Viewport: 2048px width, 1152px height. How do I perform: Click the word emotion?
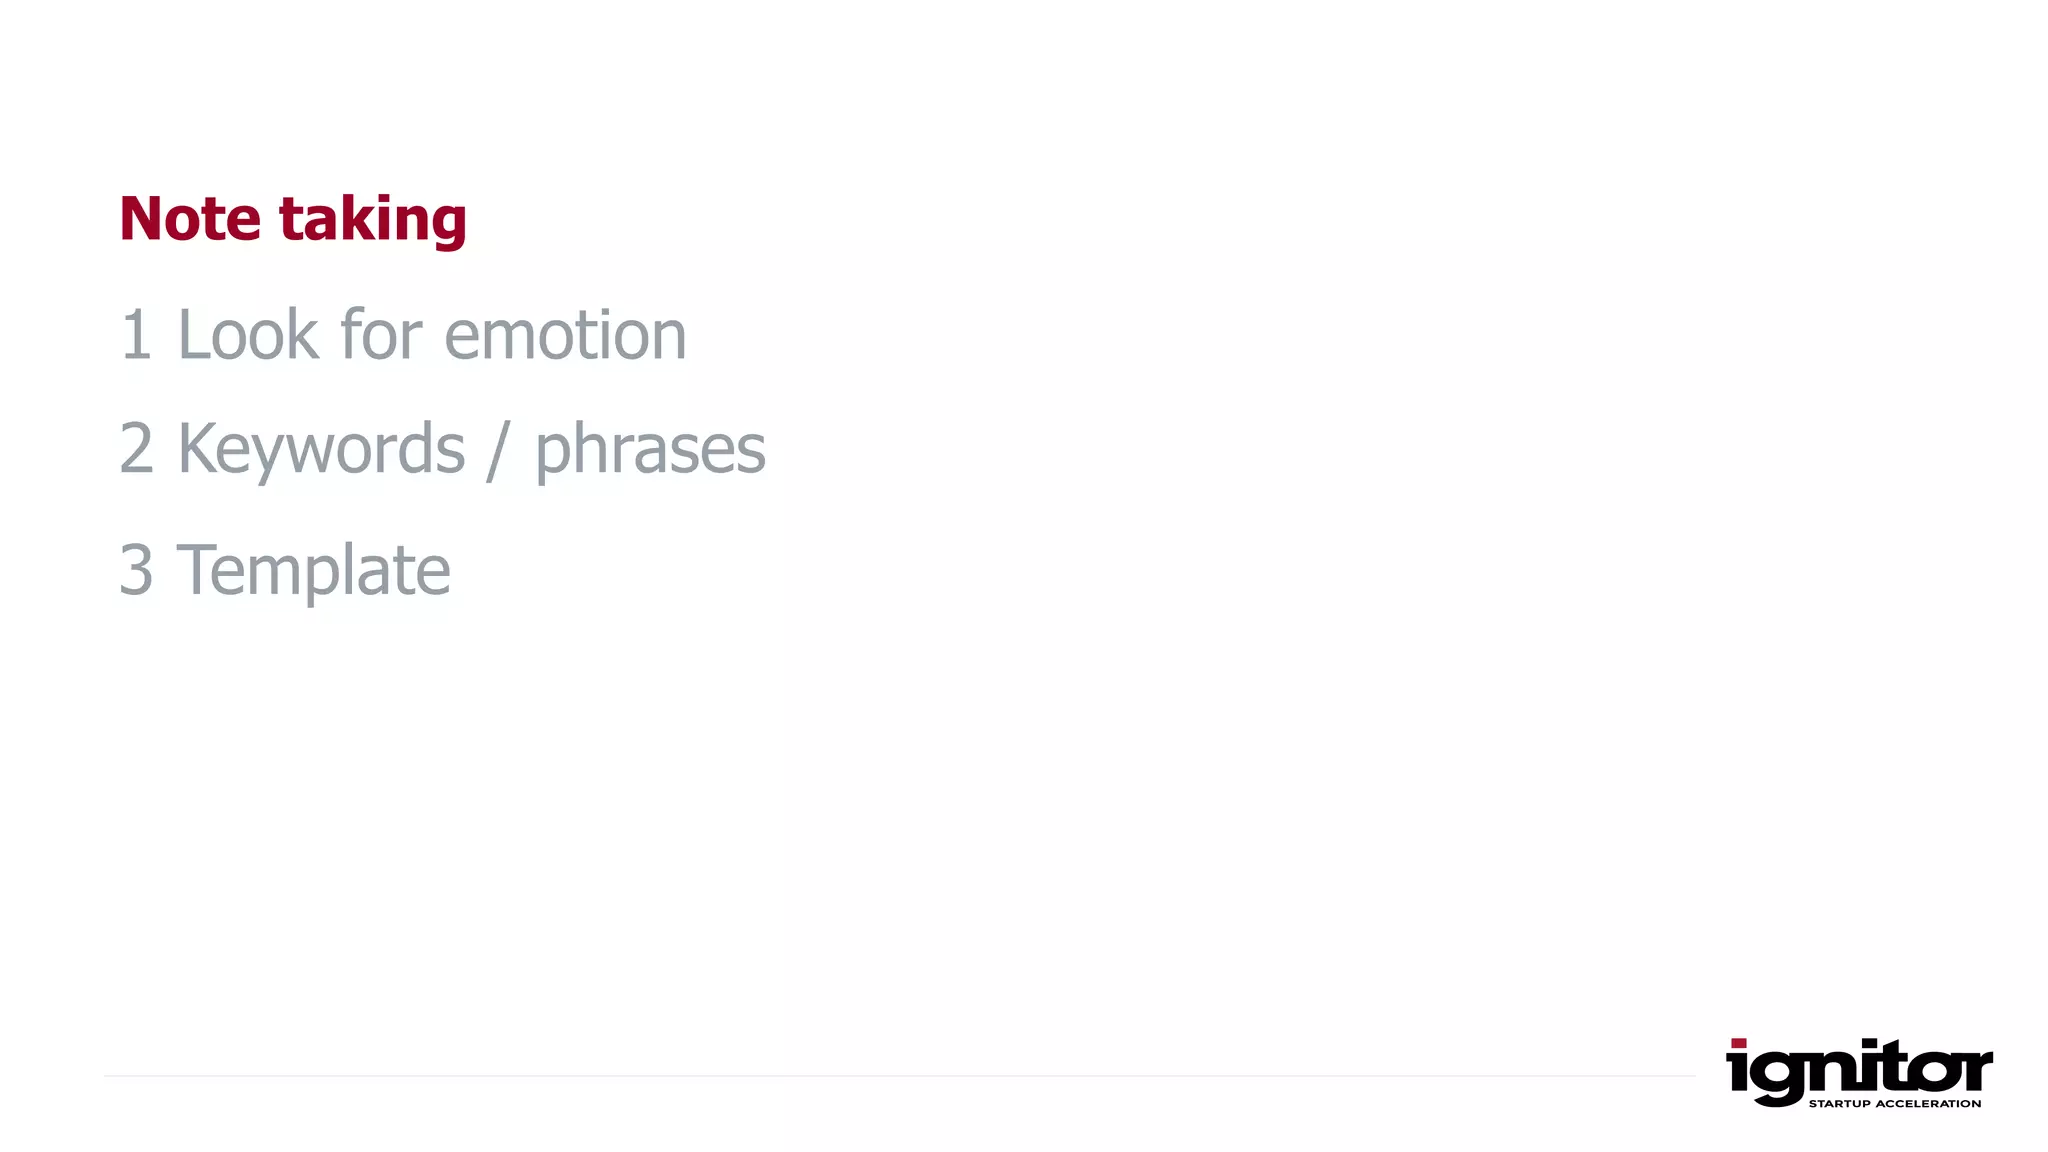(565, 335)
